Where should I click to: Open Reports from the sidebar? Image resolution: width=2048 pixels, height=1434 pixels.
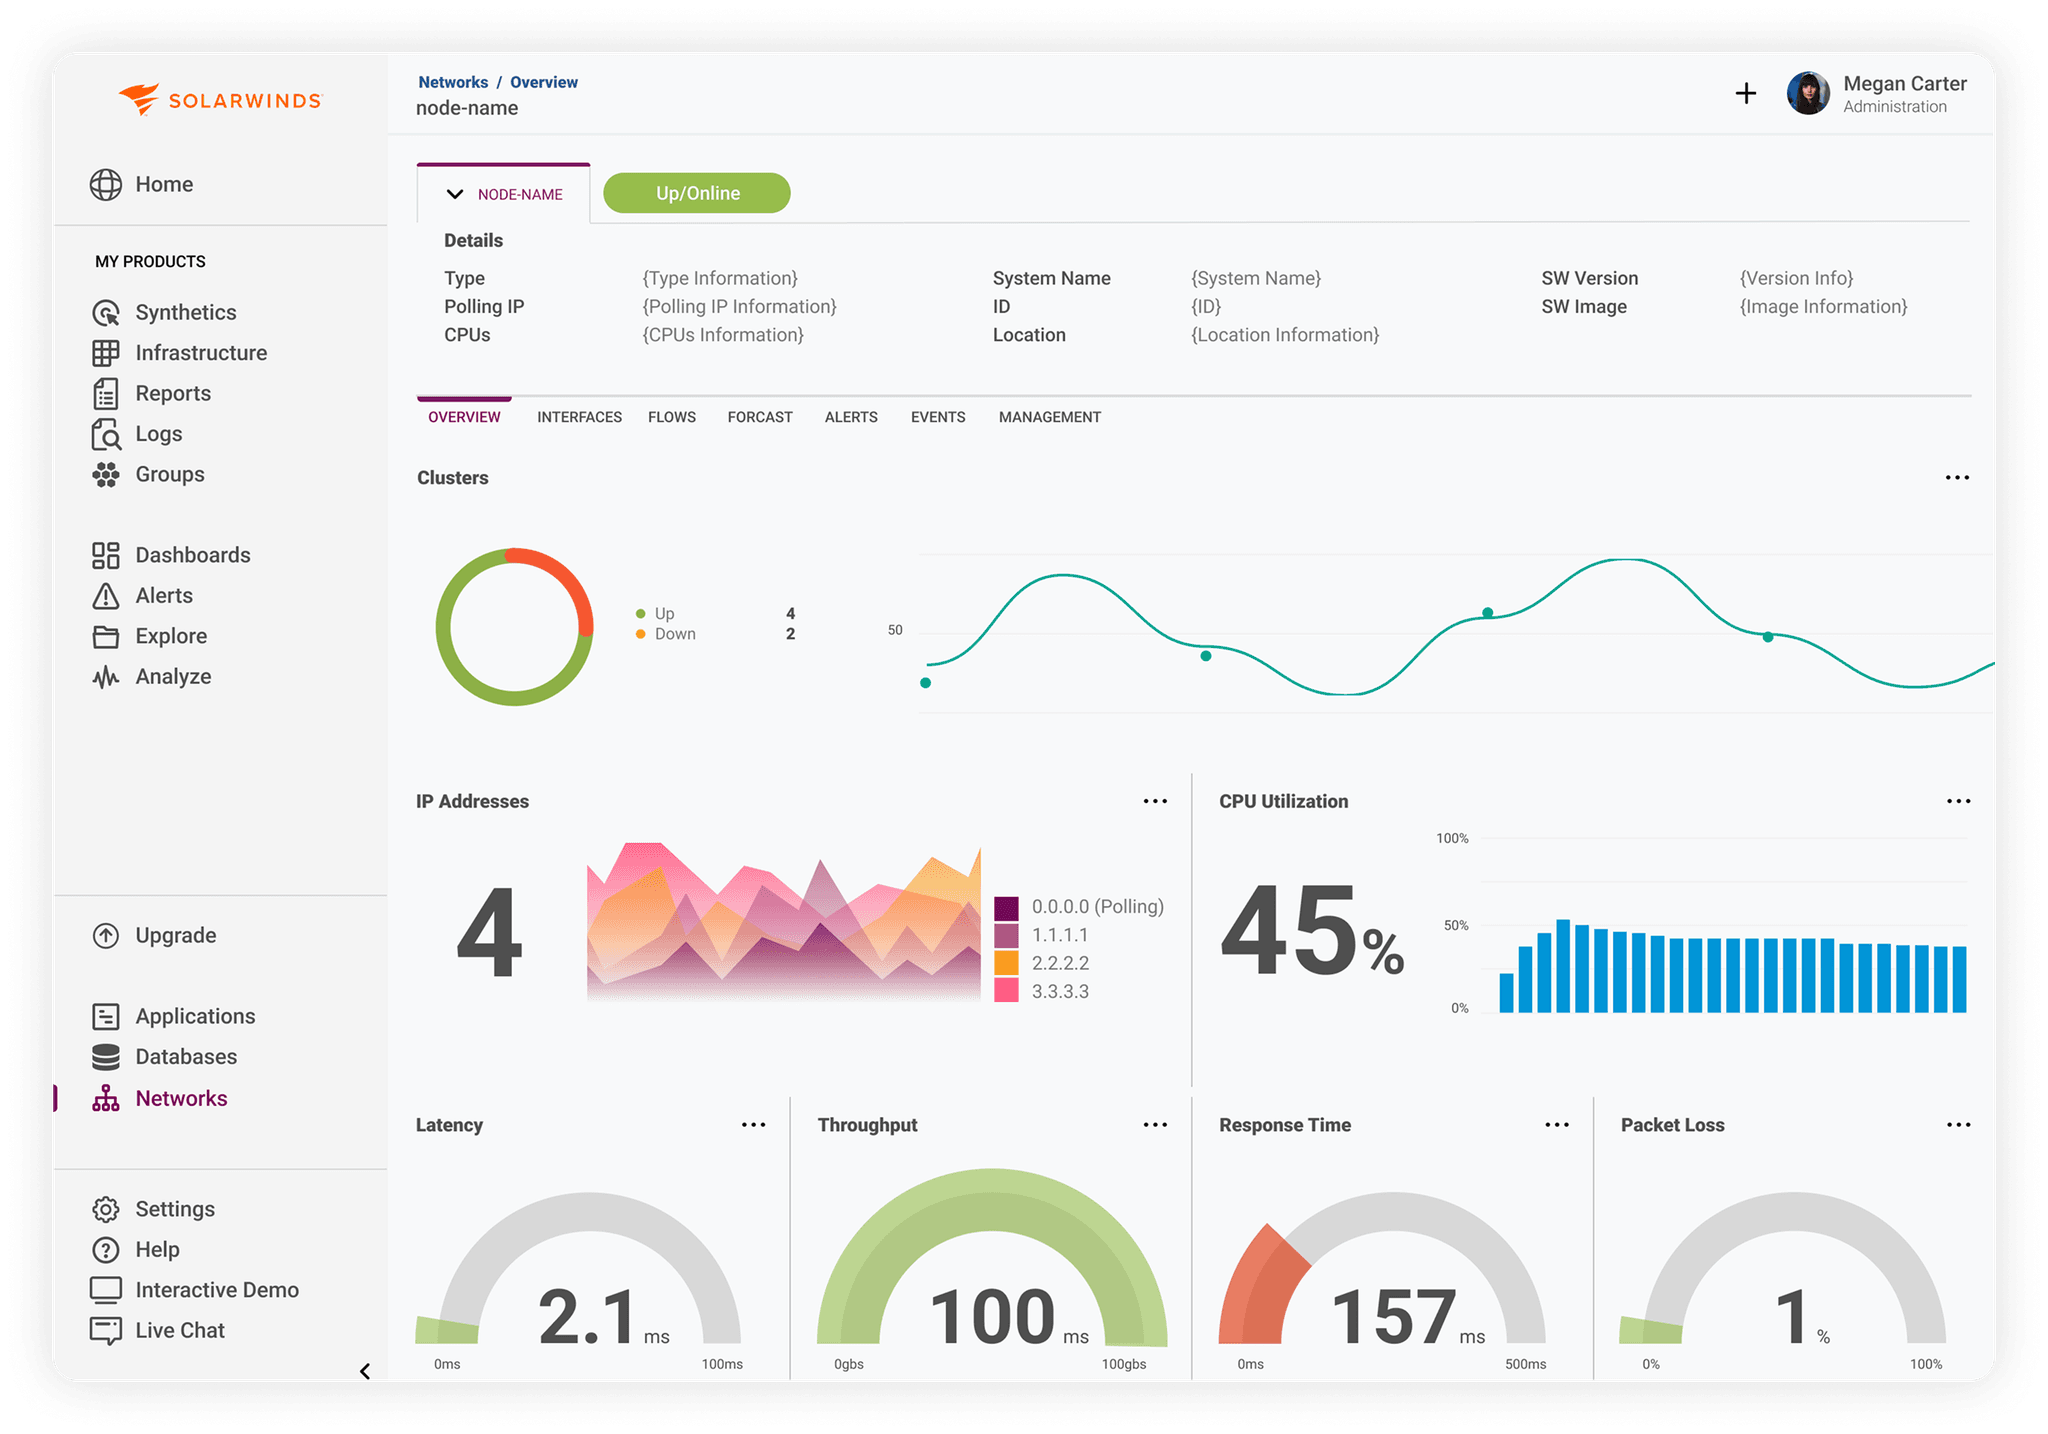[x=172, y=393]
